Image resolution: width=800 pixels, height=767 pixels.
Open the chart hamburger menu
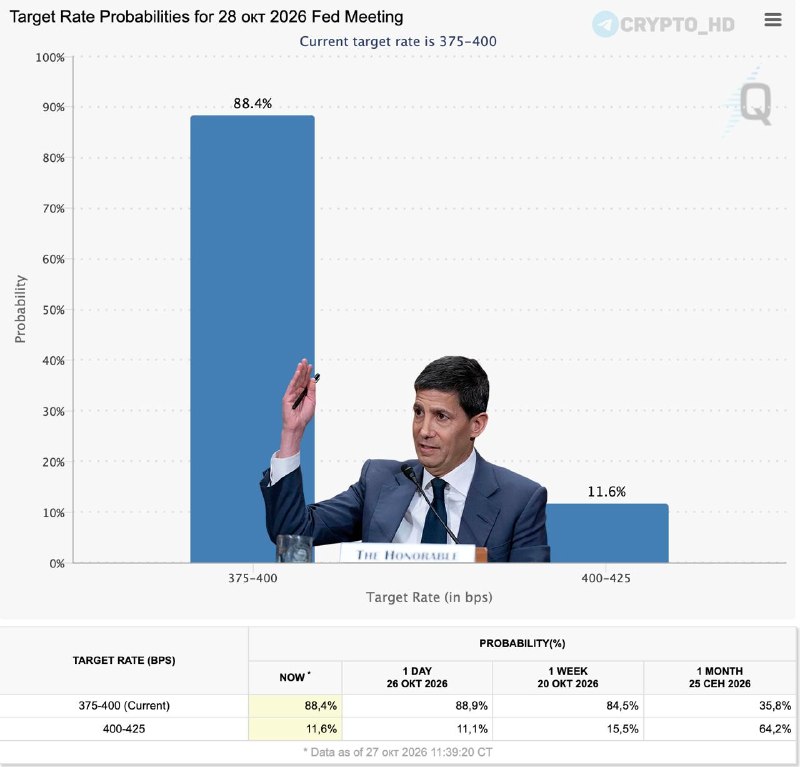click(x=773, y=19)
